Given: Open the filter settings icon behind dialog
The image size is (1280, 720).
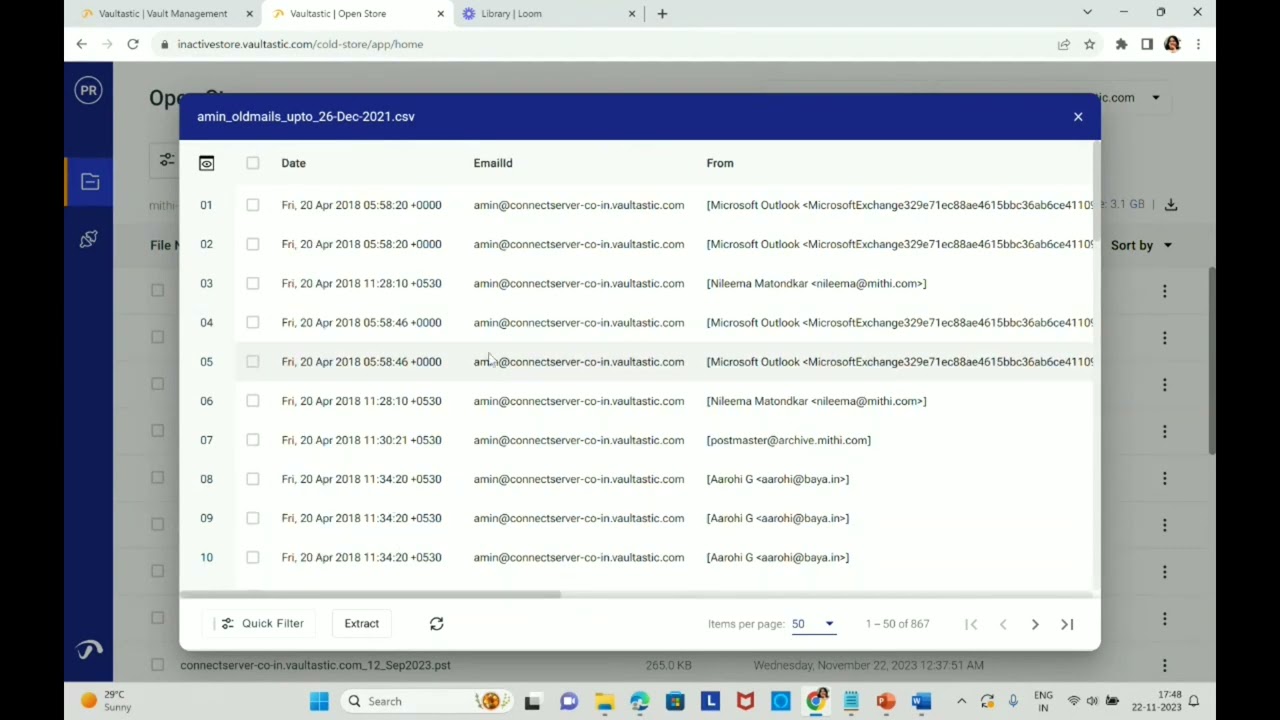Looking at the screenshot, I should pos(167,160).
